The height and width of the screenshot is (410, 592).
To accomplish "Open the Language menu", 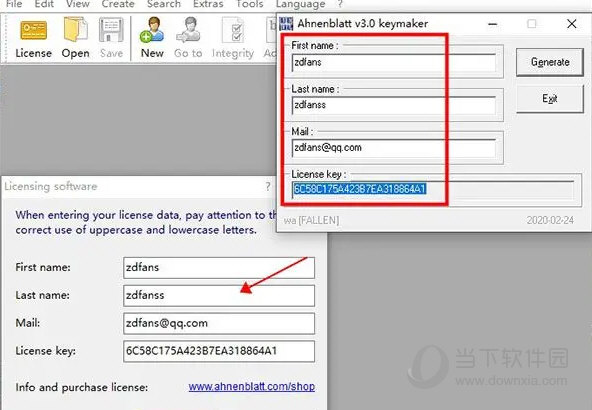I will point(301,4).
